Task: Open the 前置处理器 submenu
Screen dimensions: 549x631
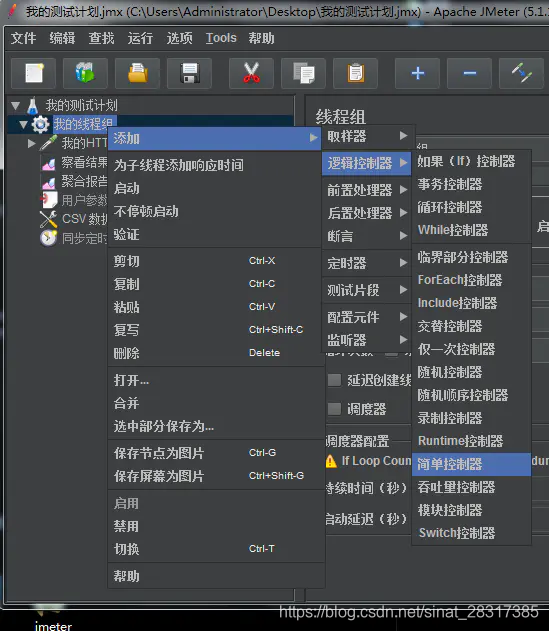Action: [x=367, y=190]
